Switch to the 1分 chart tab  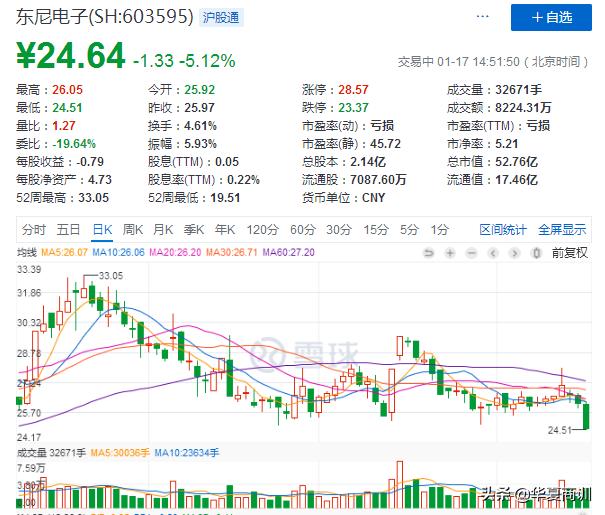pos(439,230)
